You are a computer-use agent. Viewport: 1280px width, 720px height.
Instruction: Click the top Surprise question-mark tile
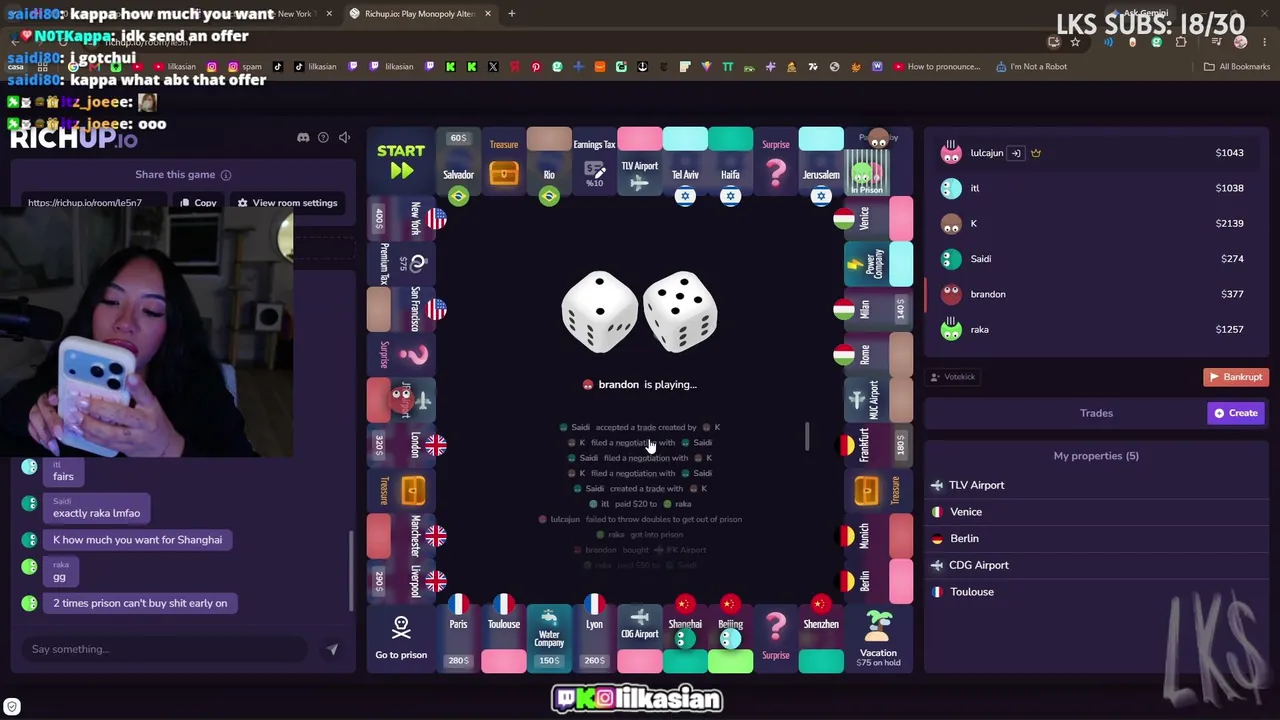(776, 161)
